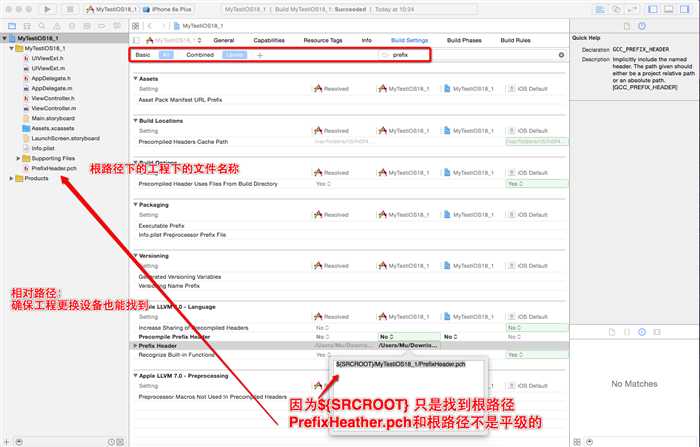Collapse the Assets settings section

tap(135, 79)
